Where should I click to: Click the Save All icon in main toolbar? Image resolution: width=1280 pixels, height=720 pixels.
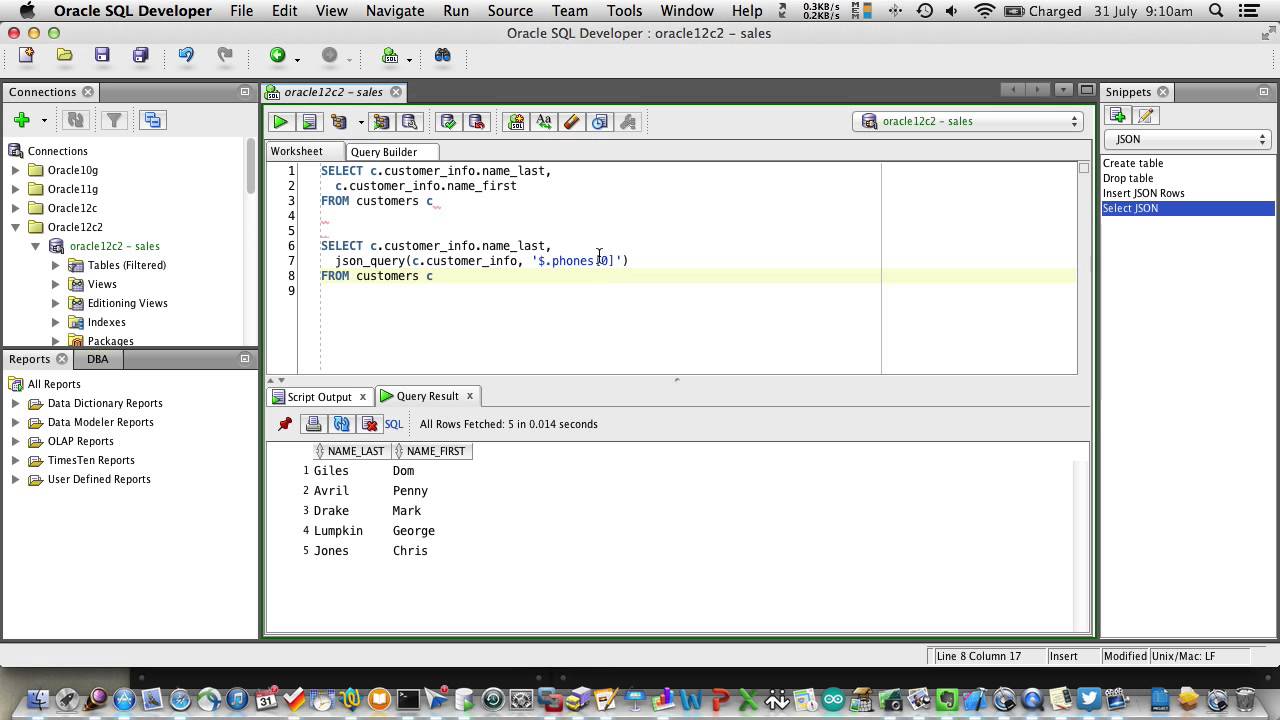click(140, 56)
